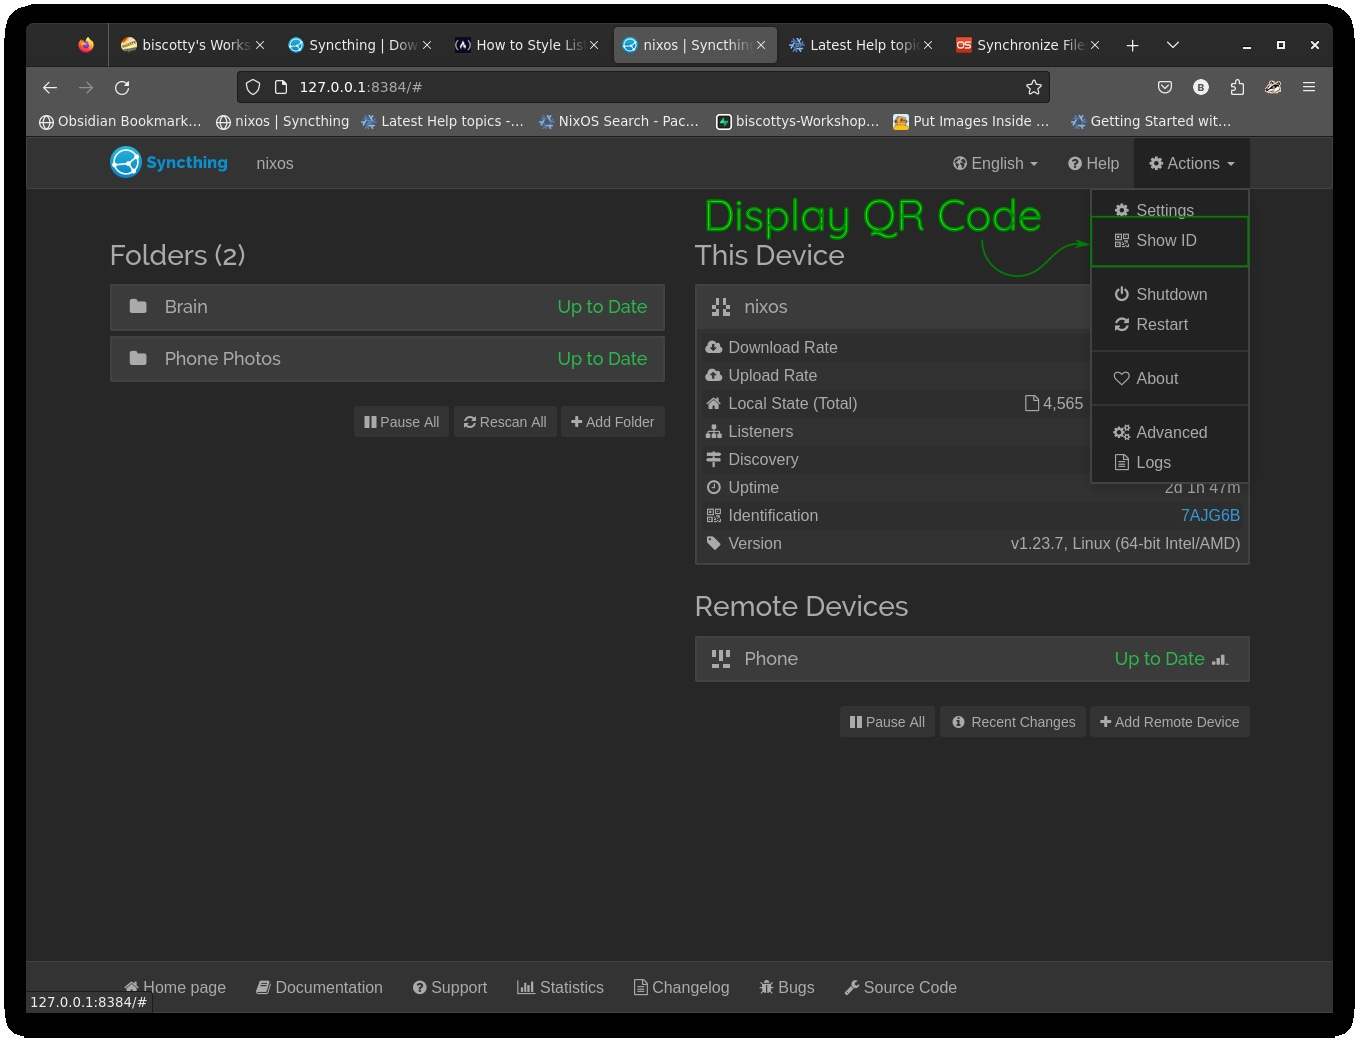Click the round B extension icon
The height and width of the screenshot is (1042, 1359).
(1201, 87)
